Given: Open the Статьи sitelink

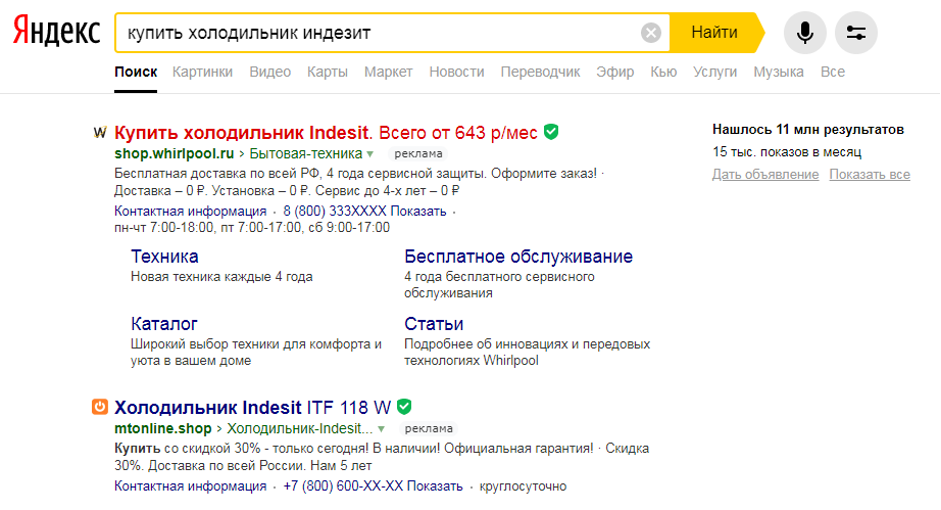Looking at the screenshot, I should click(433, 323).
